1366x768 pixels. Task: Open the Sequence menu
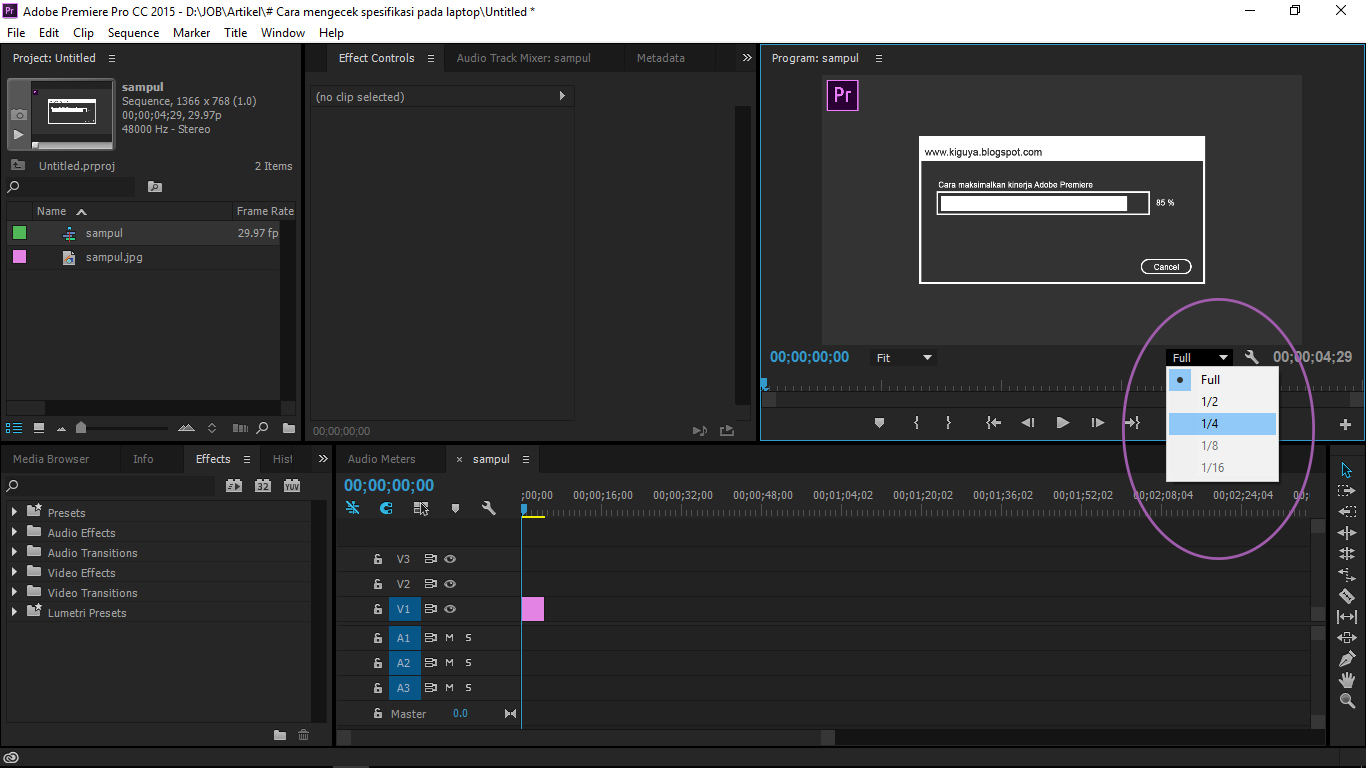coord(133,33)
